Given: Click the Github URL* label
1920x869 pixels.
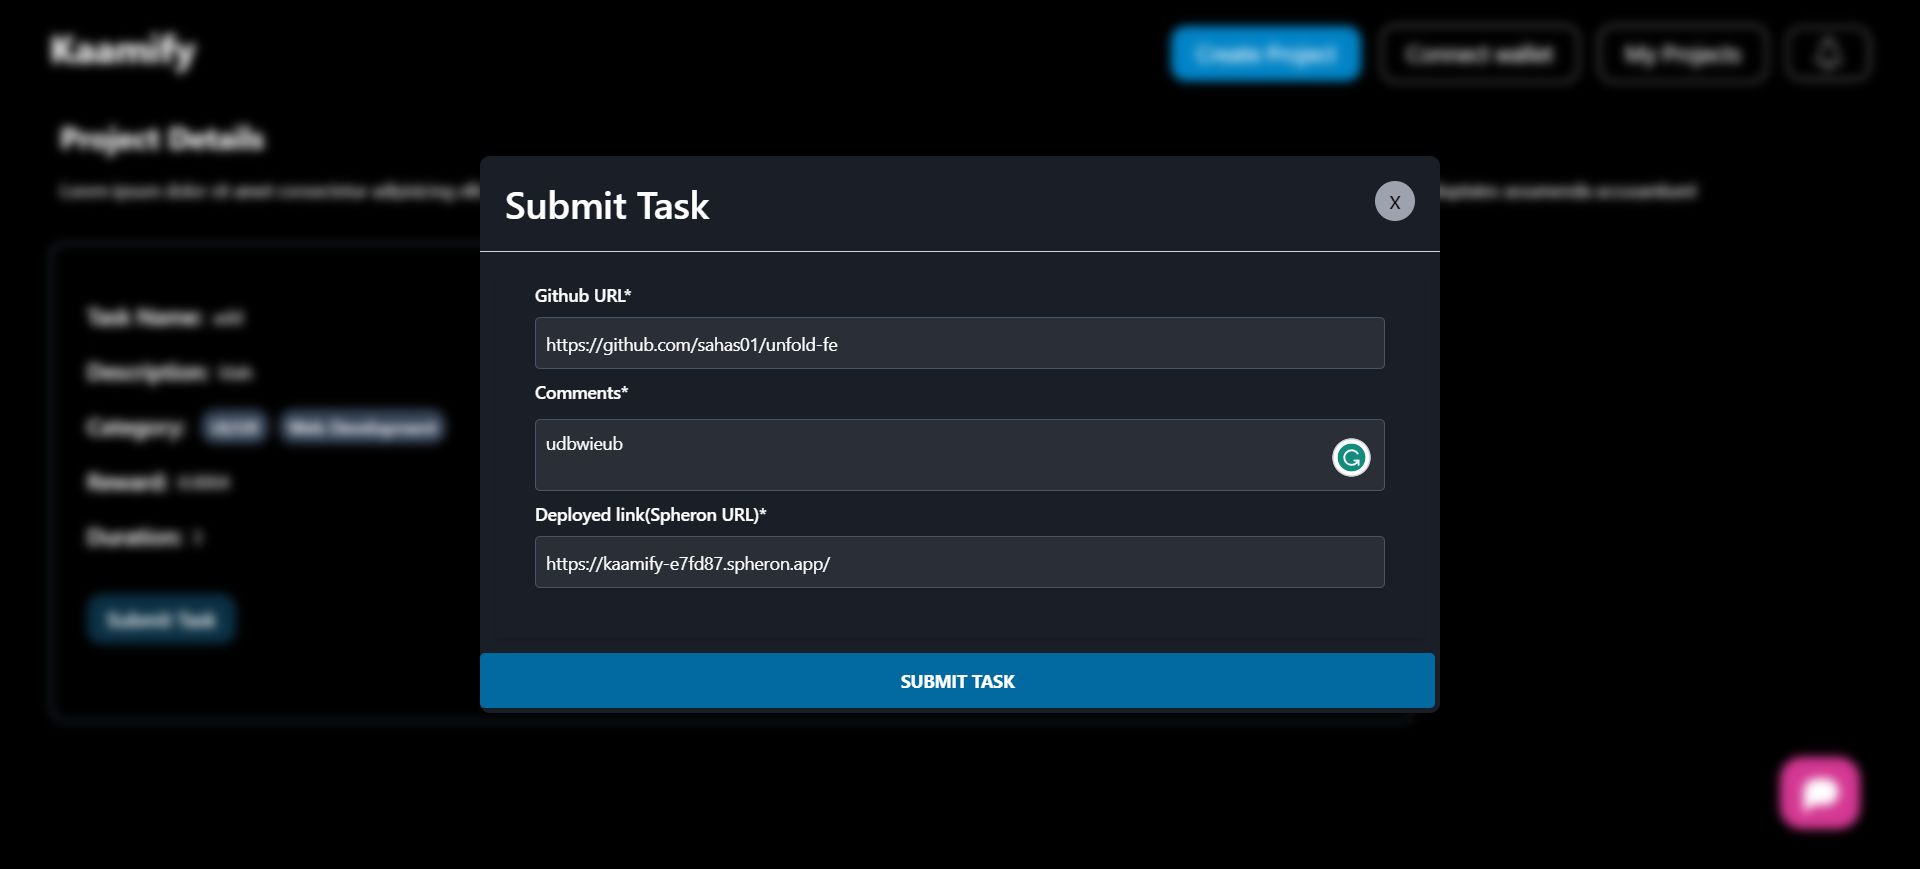Looking at the screenshot, I should pos(583,296).
